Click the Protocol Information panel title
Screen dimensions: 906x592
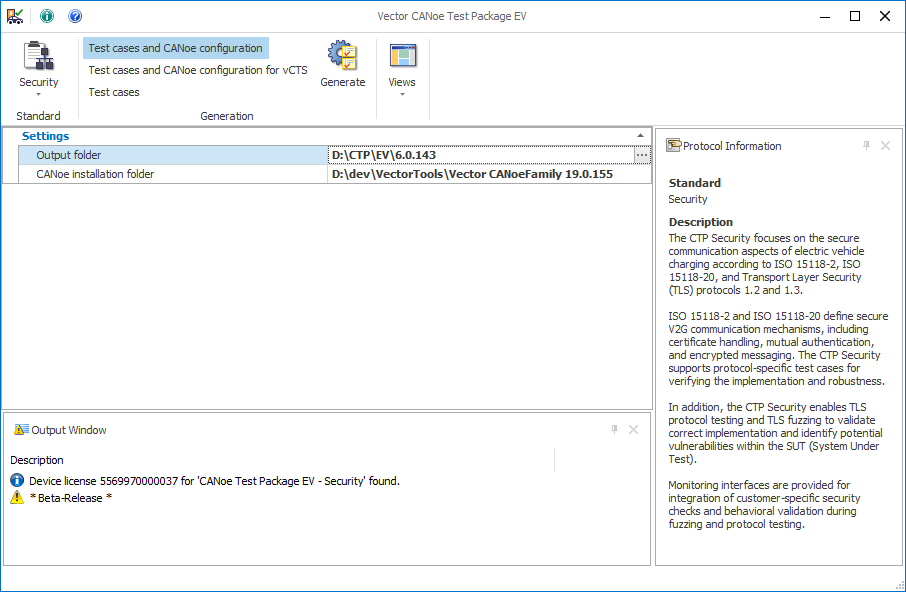point(732,146)
